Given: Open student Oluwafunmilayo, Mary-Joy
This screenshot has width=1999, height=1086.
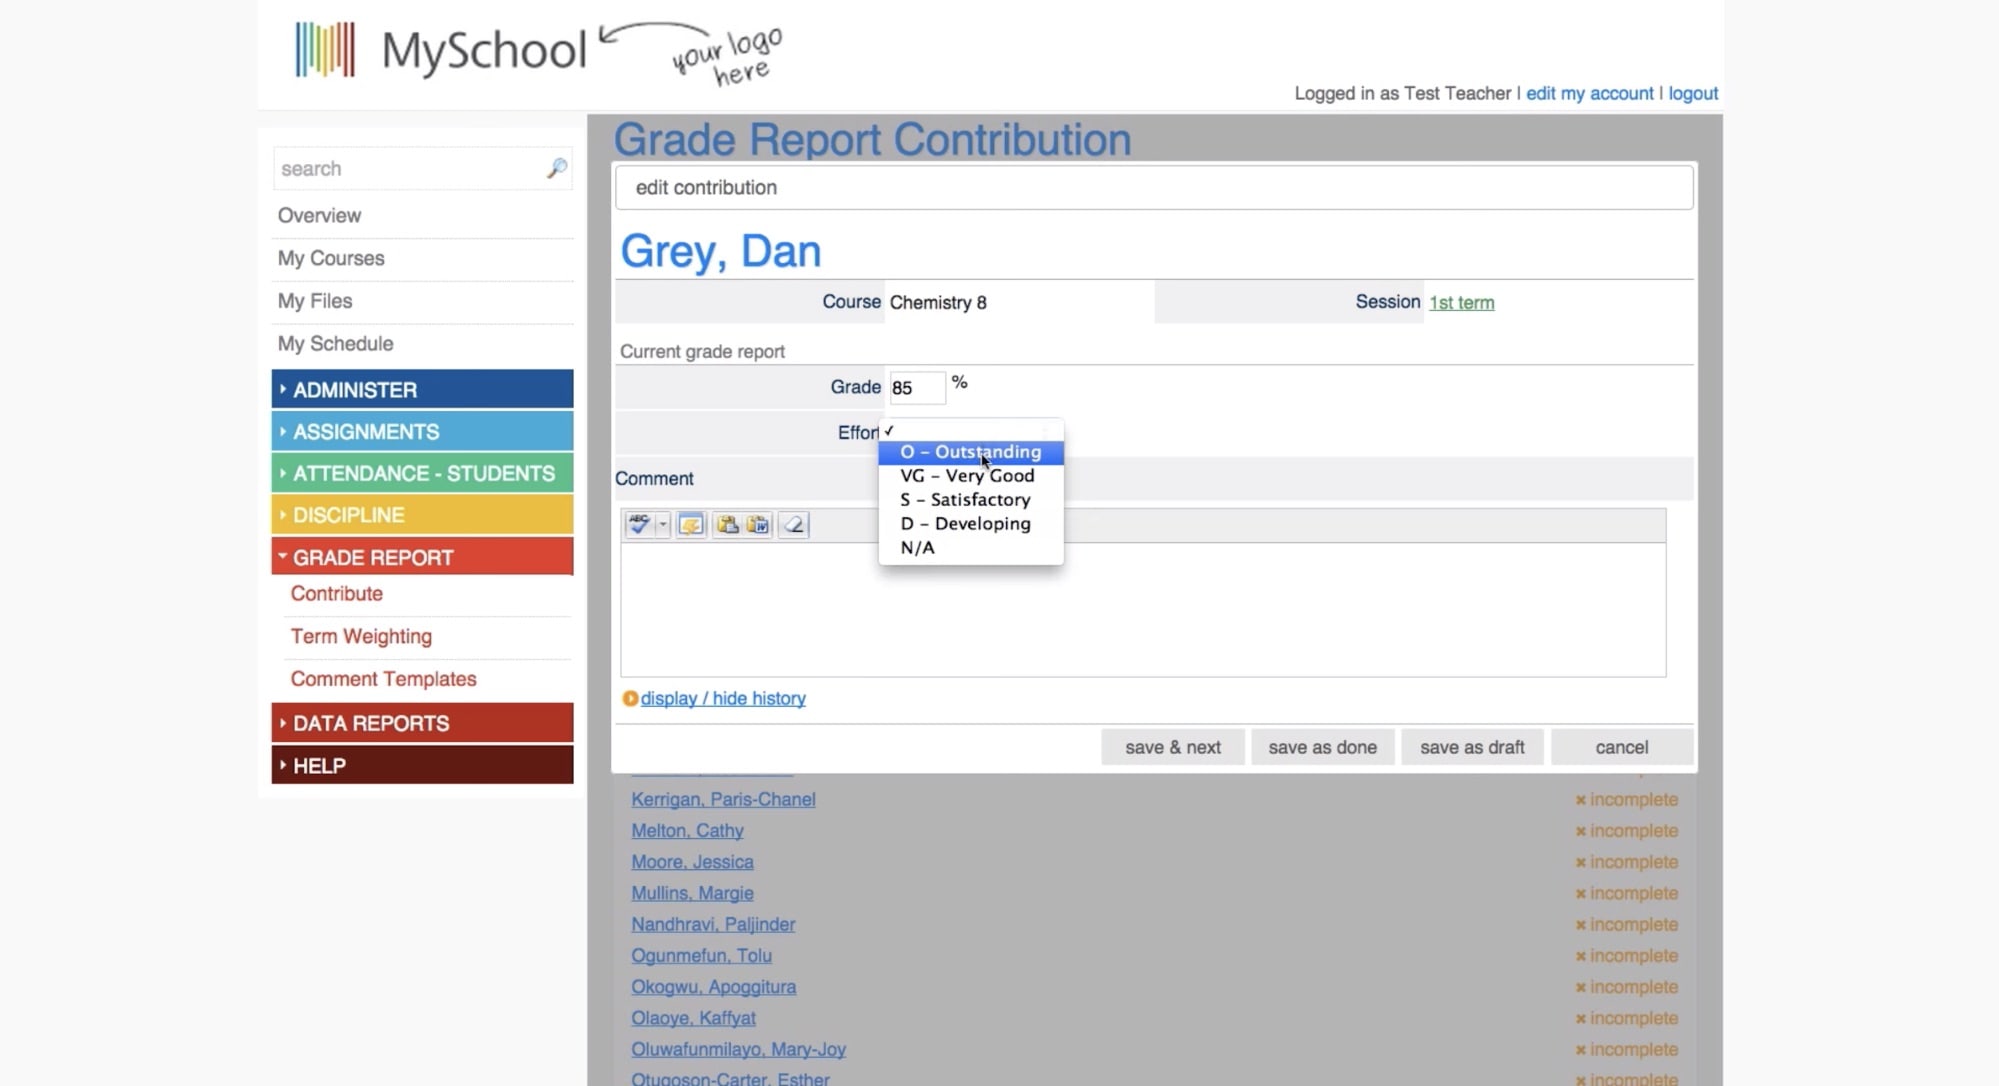Looking at the screenshot, I should (738, 1049).
